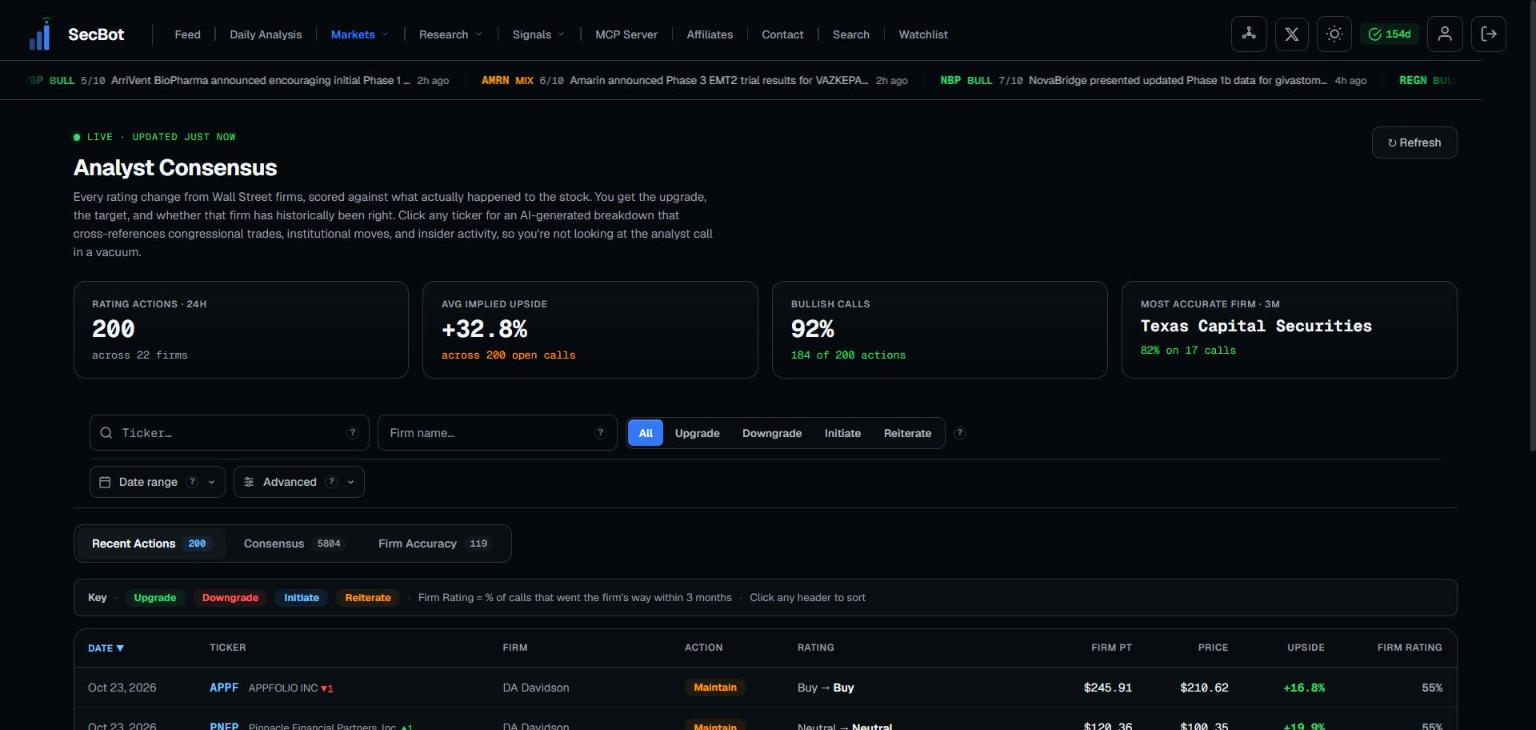Expand the Date range dropdown
This screenshot has height=730, width=1536.
(x=157, y=482)
